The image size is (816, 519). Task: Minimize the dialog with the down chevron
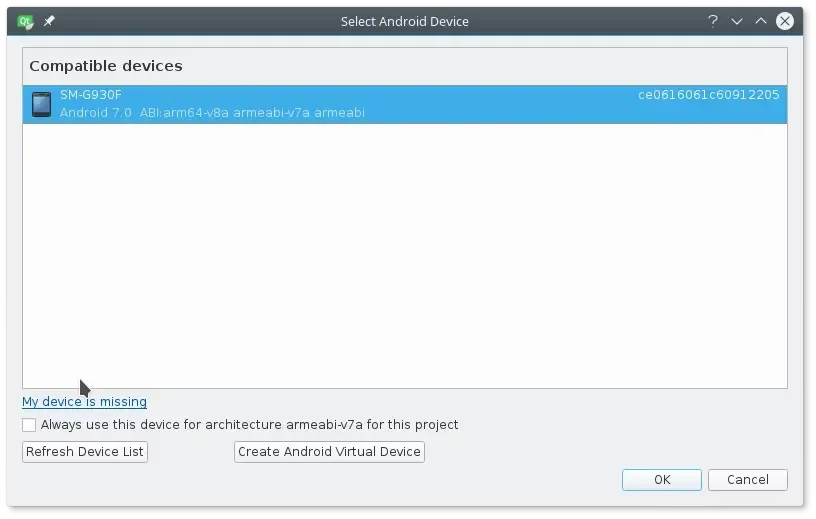pyautogui.click(x=736, y=21)
